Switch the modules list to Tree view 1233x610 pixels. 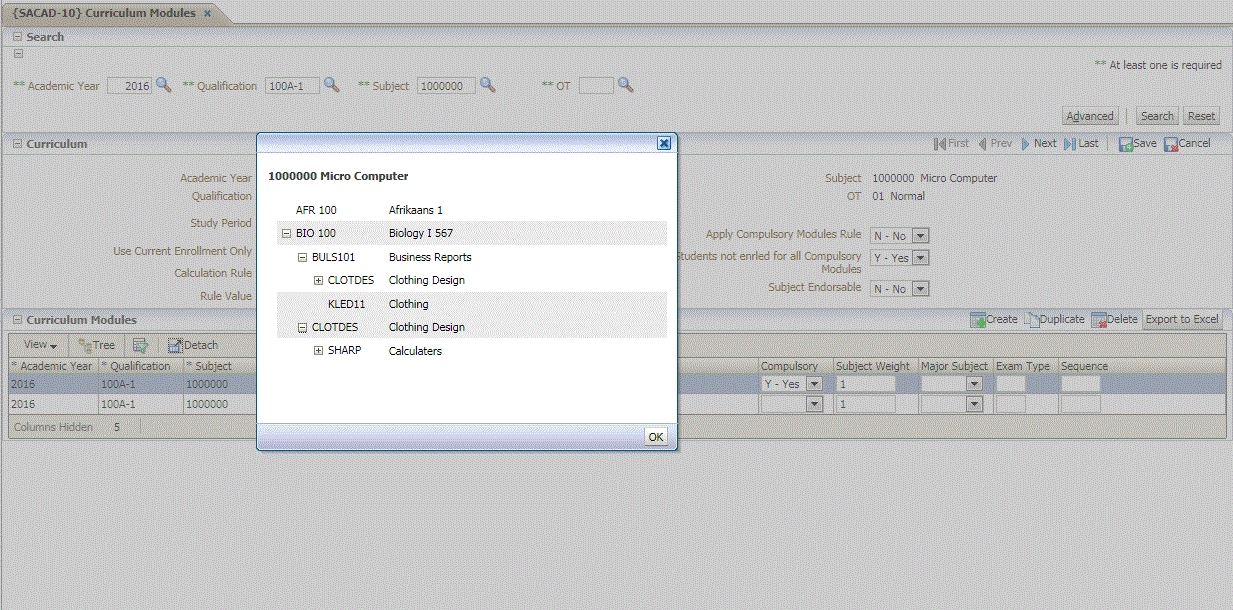[x=96, y=344]
